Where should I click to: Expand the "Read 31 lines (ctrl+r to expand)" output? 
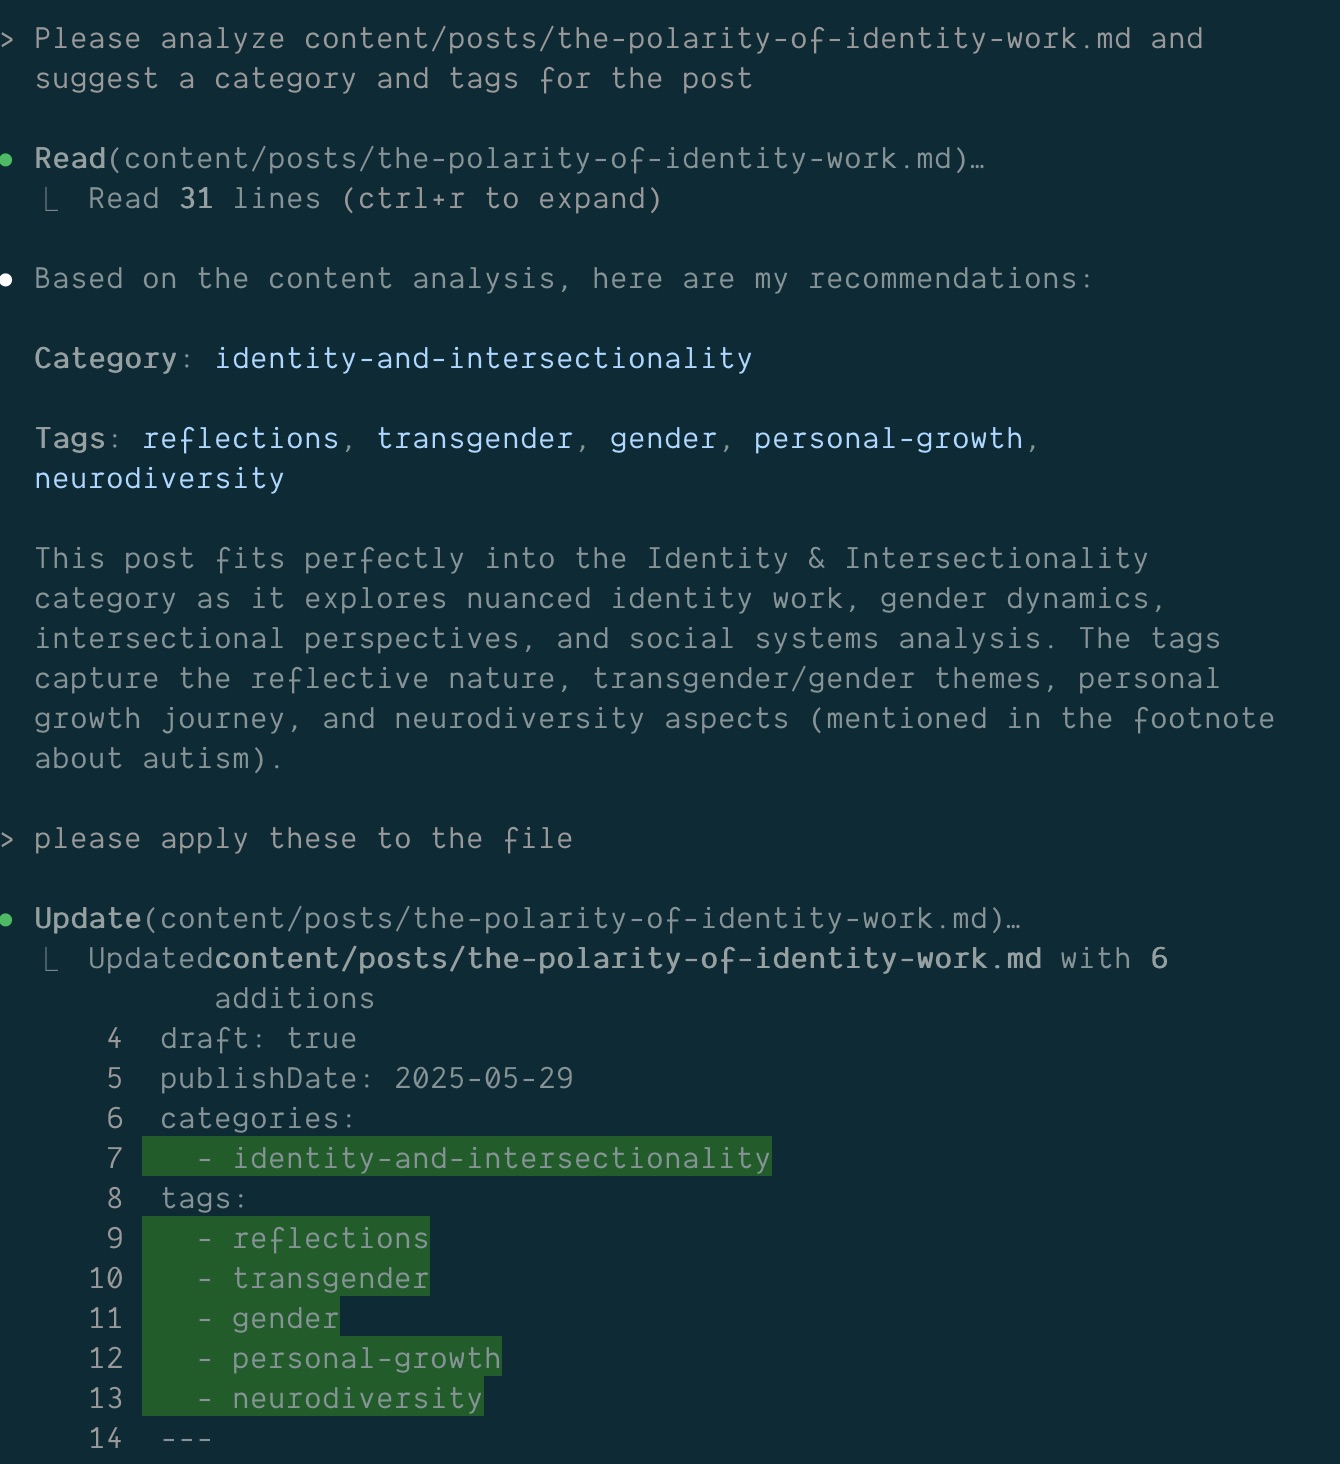point(374,199)
